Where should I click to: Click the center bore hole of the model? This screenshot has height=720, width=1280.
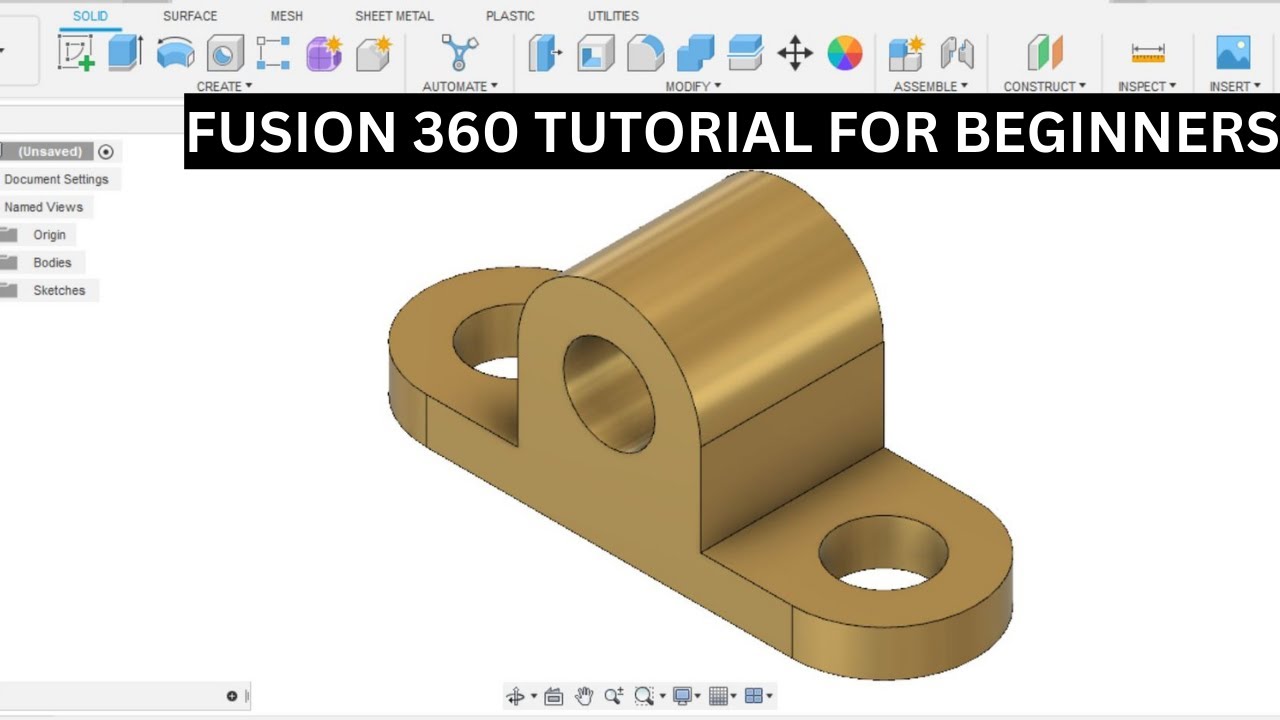point(608,394)
